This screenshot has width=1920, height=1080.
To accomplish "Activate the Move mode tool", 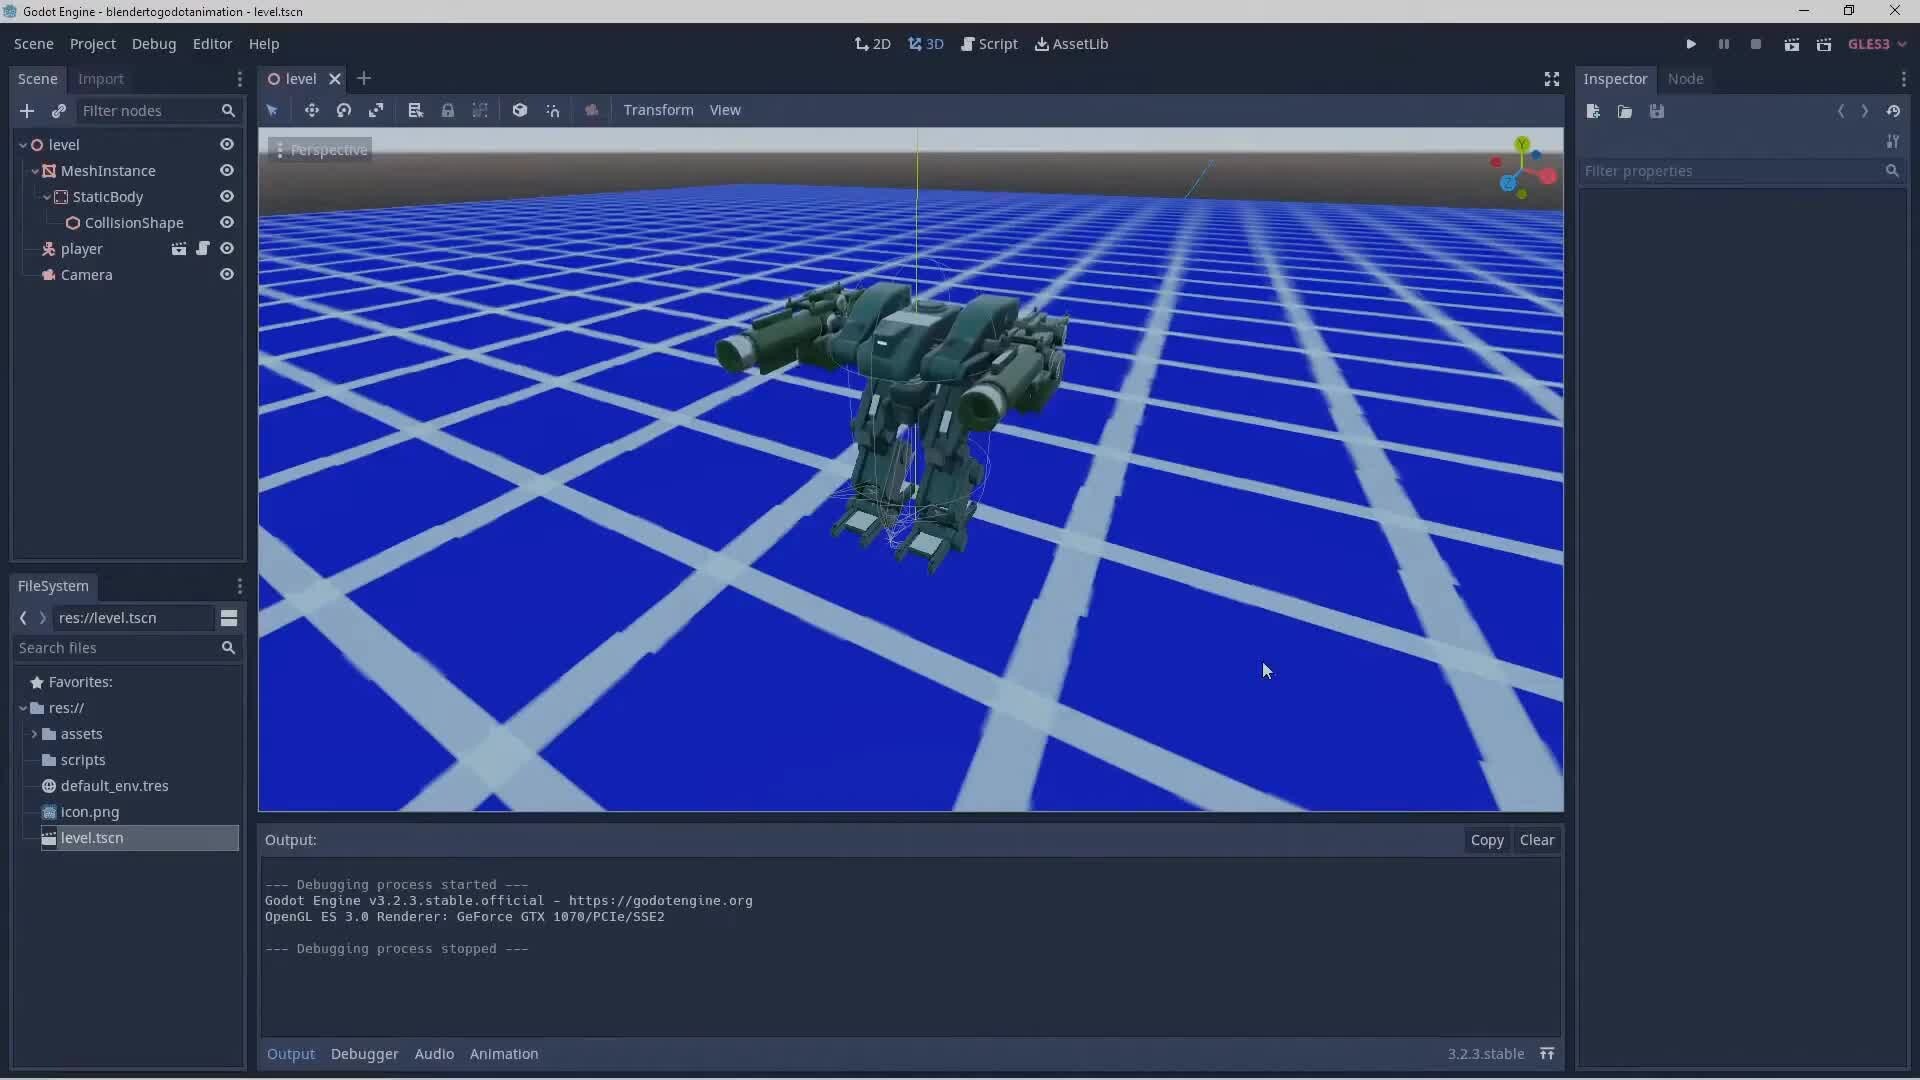I will click(312, 110).
